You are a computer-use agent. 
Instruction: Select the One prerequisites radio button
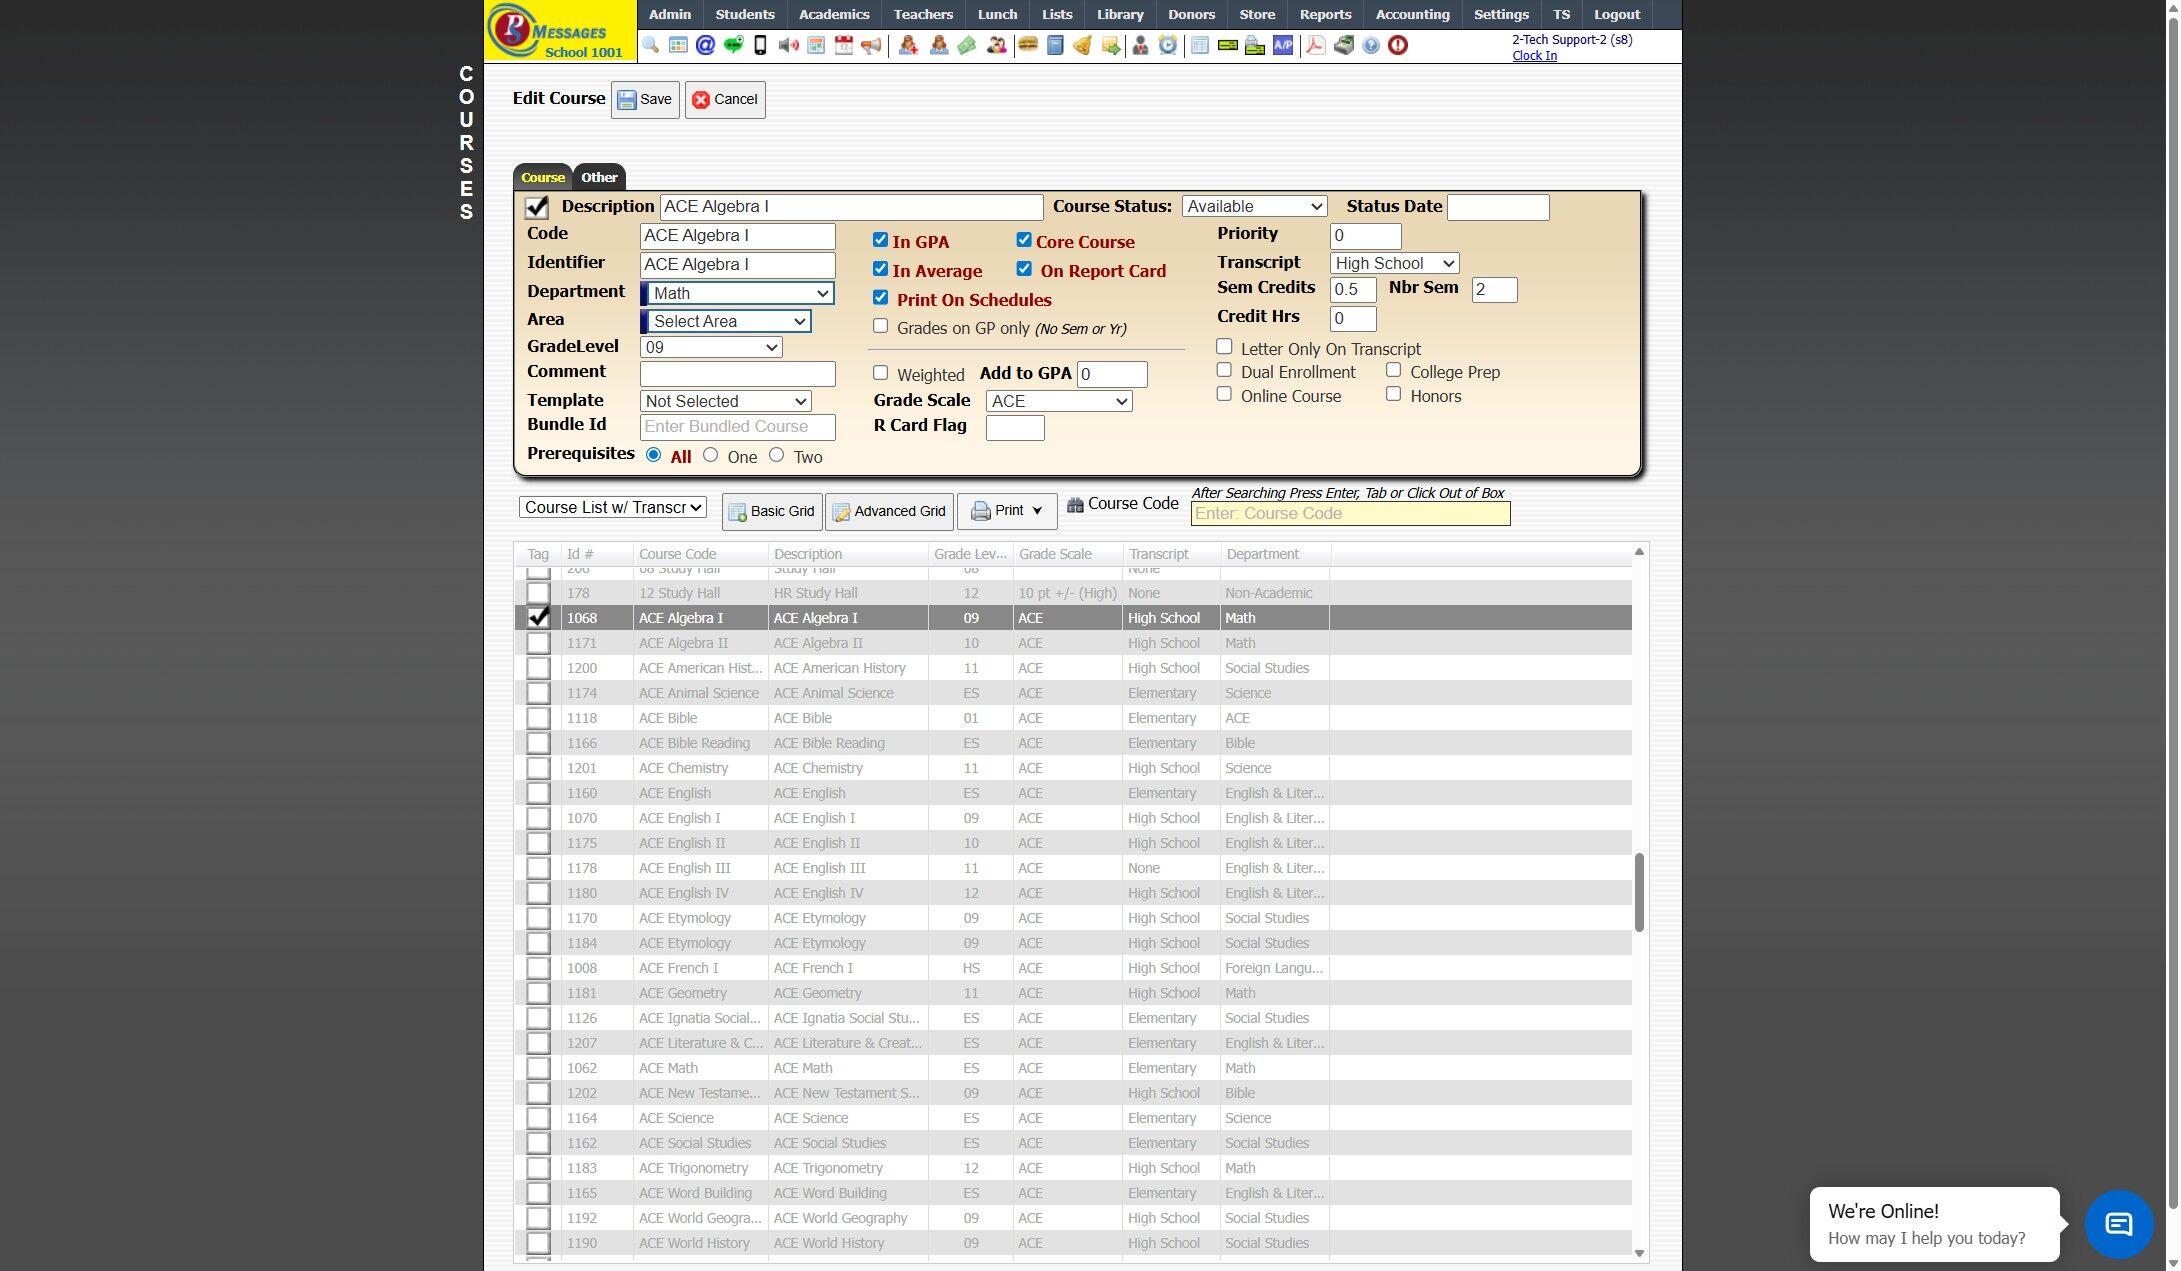pyautogui.click(x=711, y=455)
